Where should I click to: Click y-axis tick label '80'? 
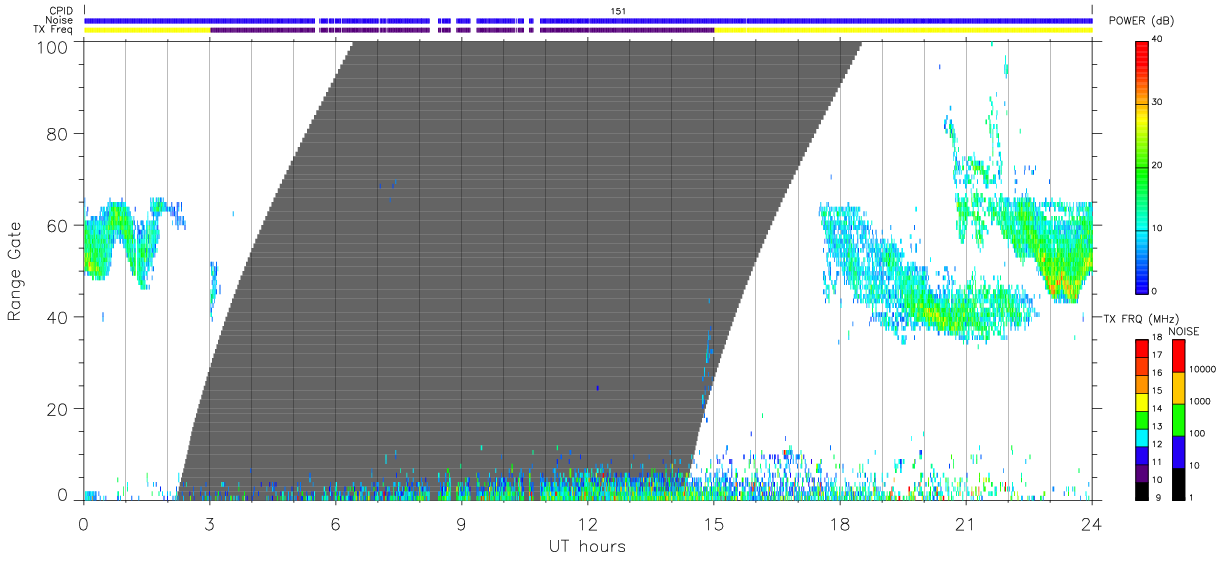pos(59,133)
